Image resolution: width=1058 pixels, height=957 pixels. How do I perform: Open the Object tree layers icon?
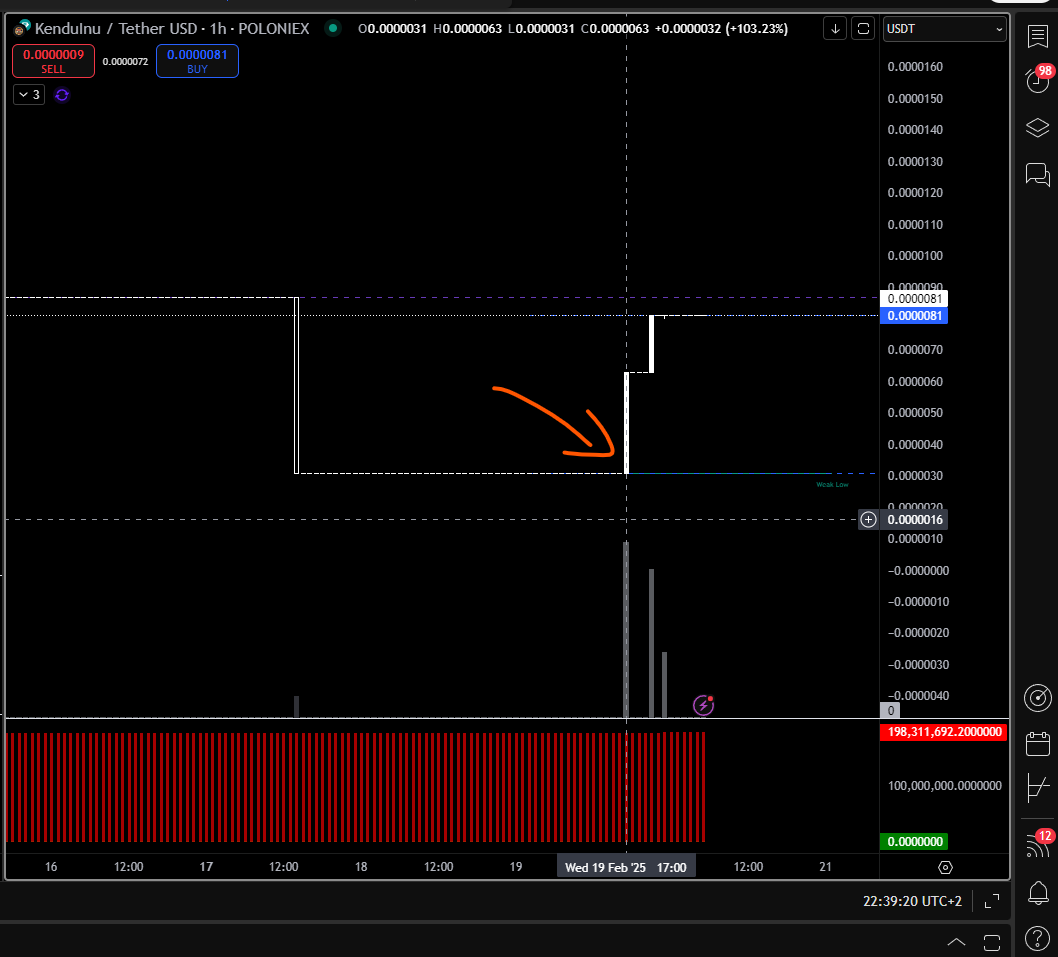[1037, 128]
